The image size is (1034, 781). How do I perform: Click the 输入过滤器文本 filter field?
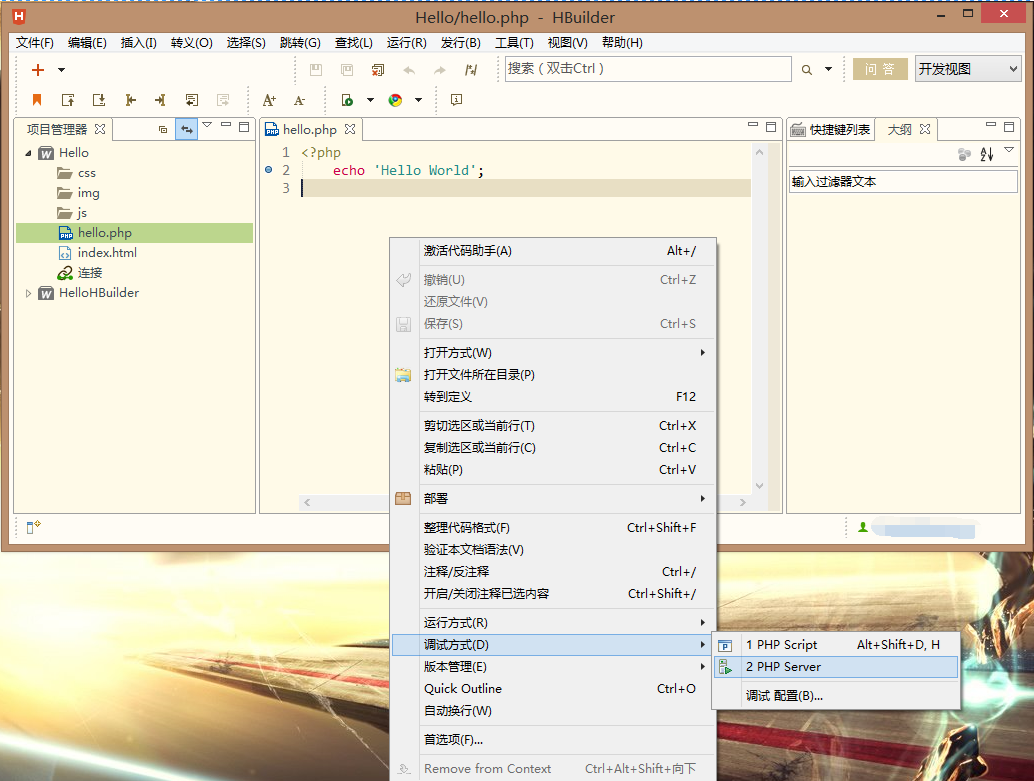[x=903, y=181]
